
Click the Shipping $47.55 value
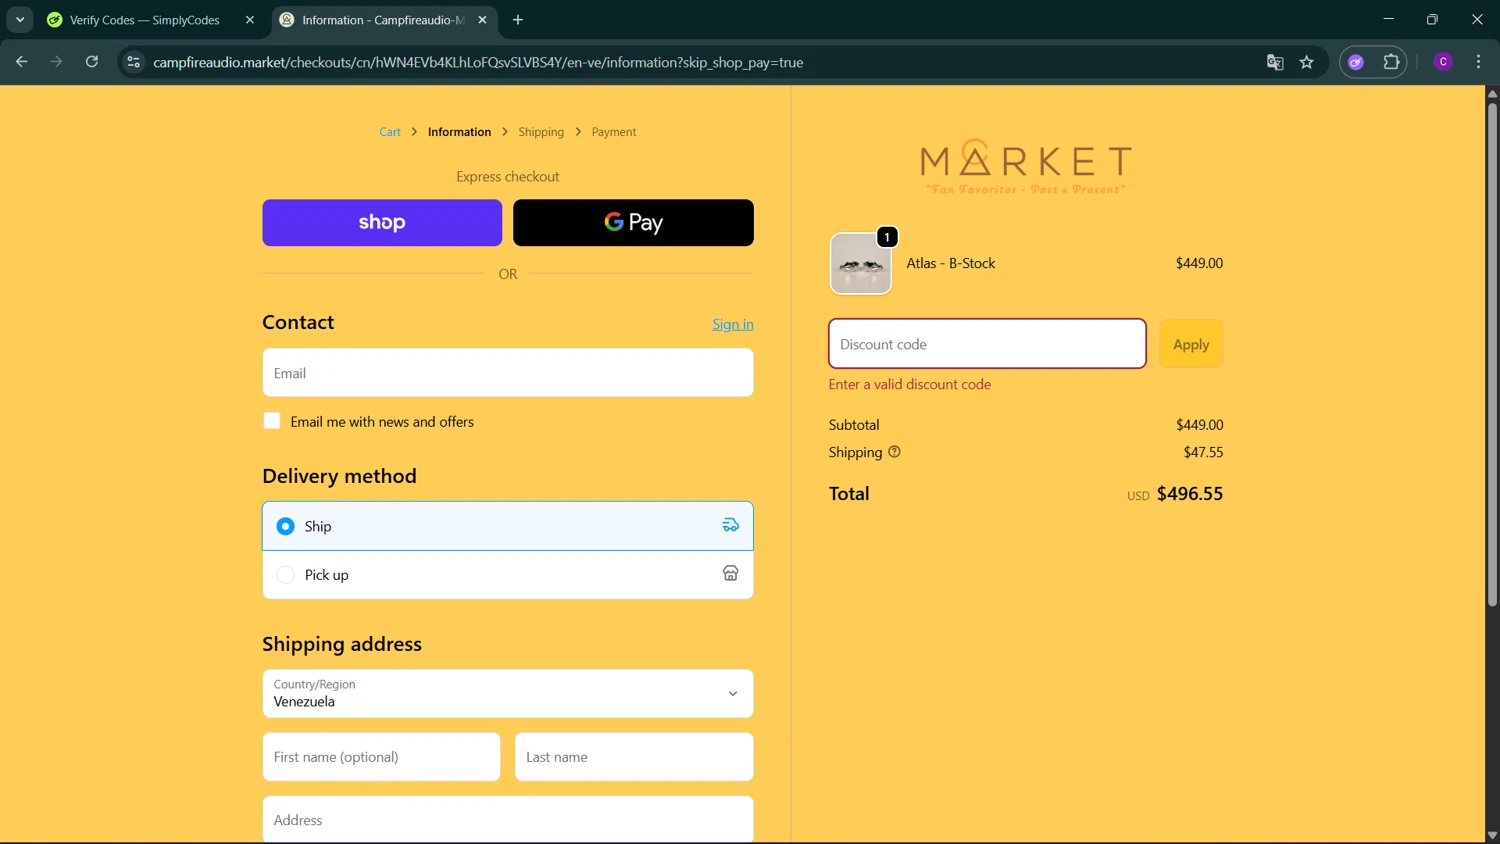(x=1203, y=452)
